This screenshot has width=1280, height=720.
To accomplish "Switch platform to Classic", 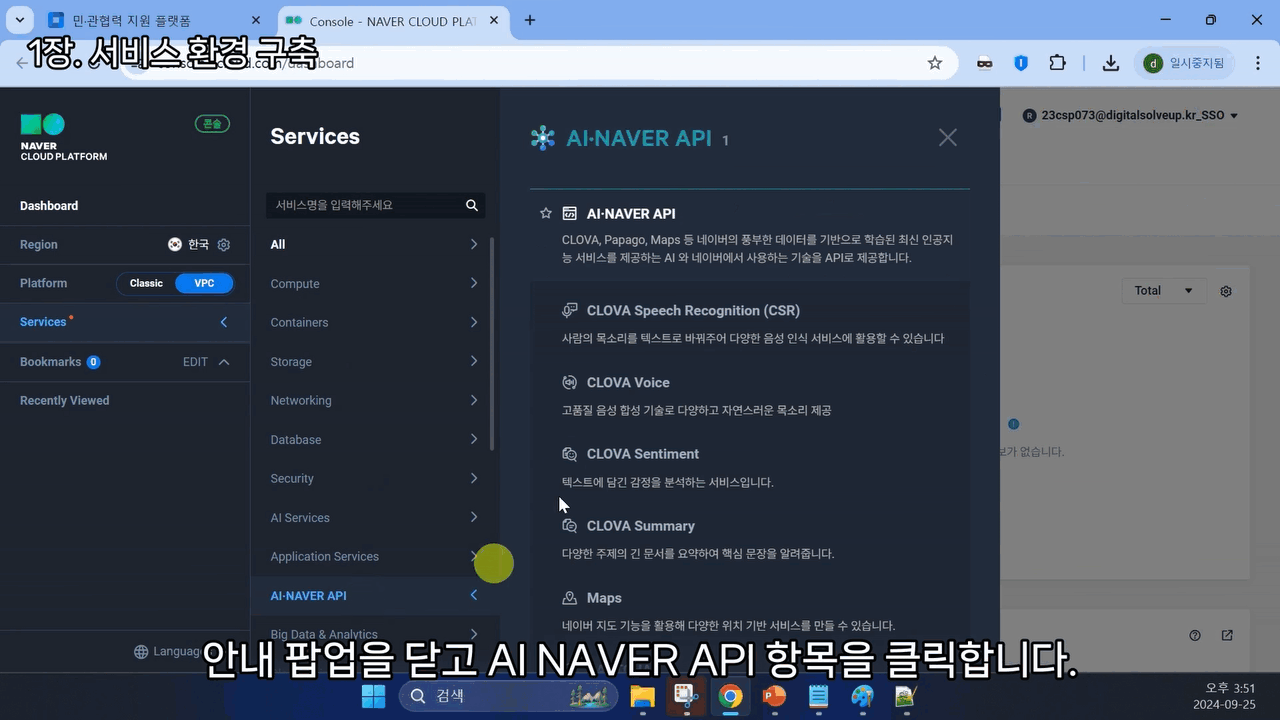I will pyautogui.click(x=146, y=283).
